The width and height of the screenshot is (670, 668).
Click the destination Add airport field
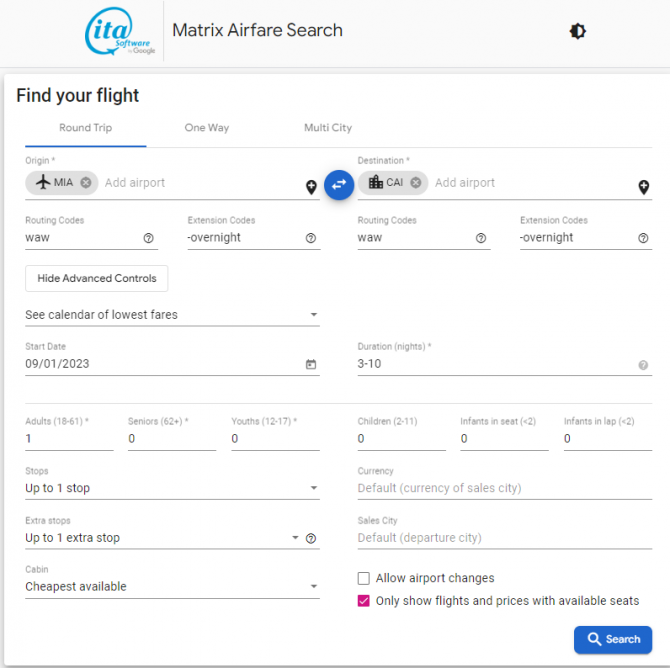pyautogui.click(x=533, y=183)
